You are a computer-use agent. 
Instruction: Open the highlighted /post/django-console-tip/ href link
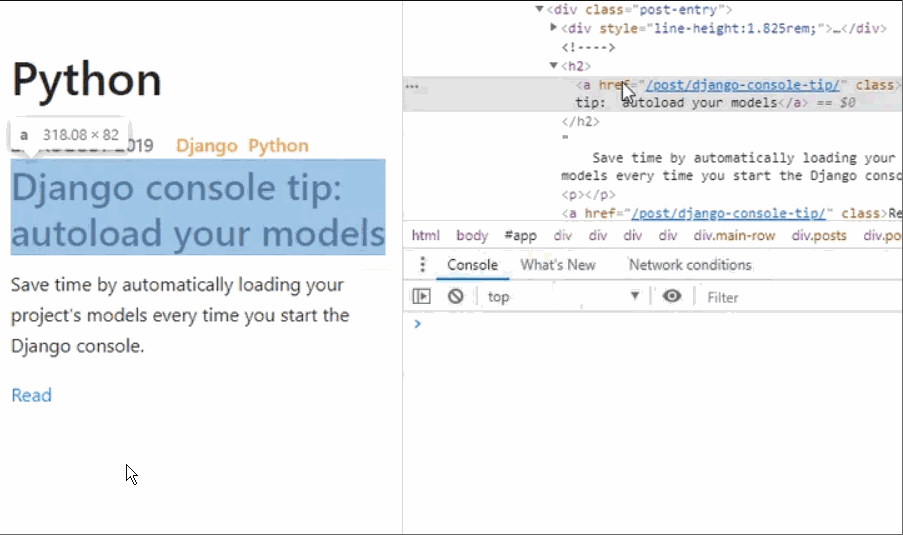point(742,85)
